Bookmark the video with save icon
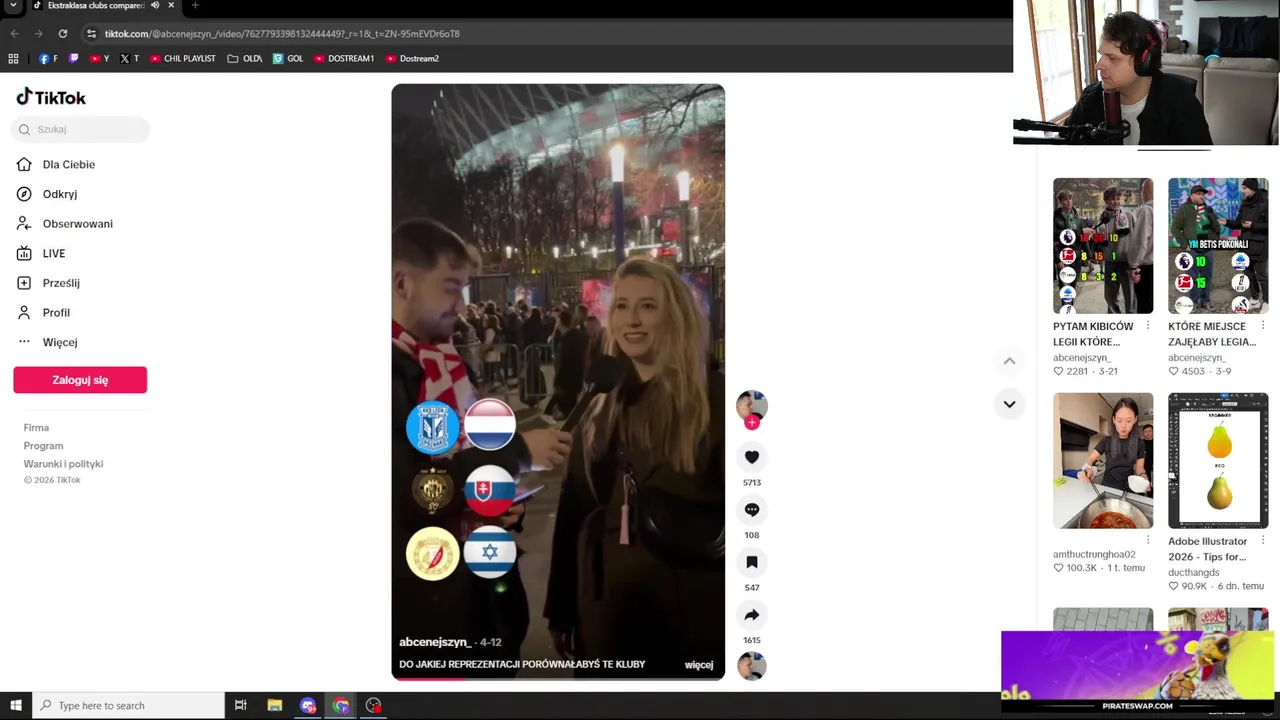Screen dimensions: 1280x720 [752, 562]
